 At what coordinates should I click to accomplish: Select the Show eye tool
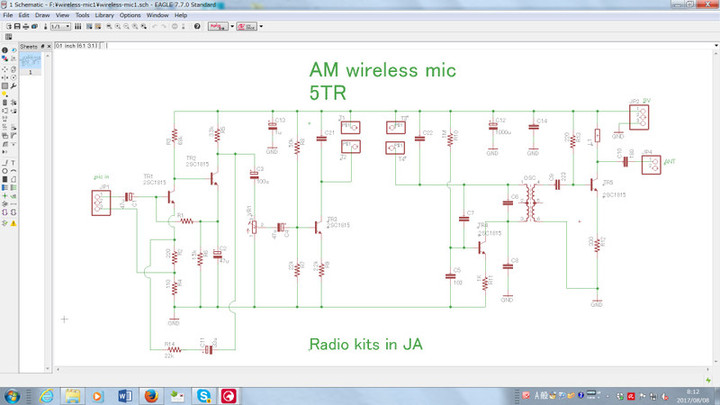13,49
